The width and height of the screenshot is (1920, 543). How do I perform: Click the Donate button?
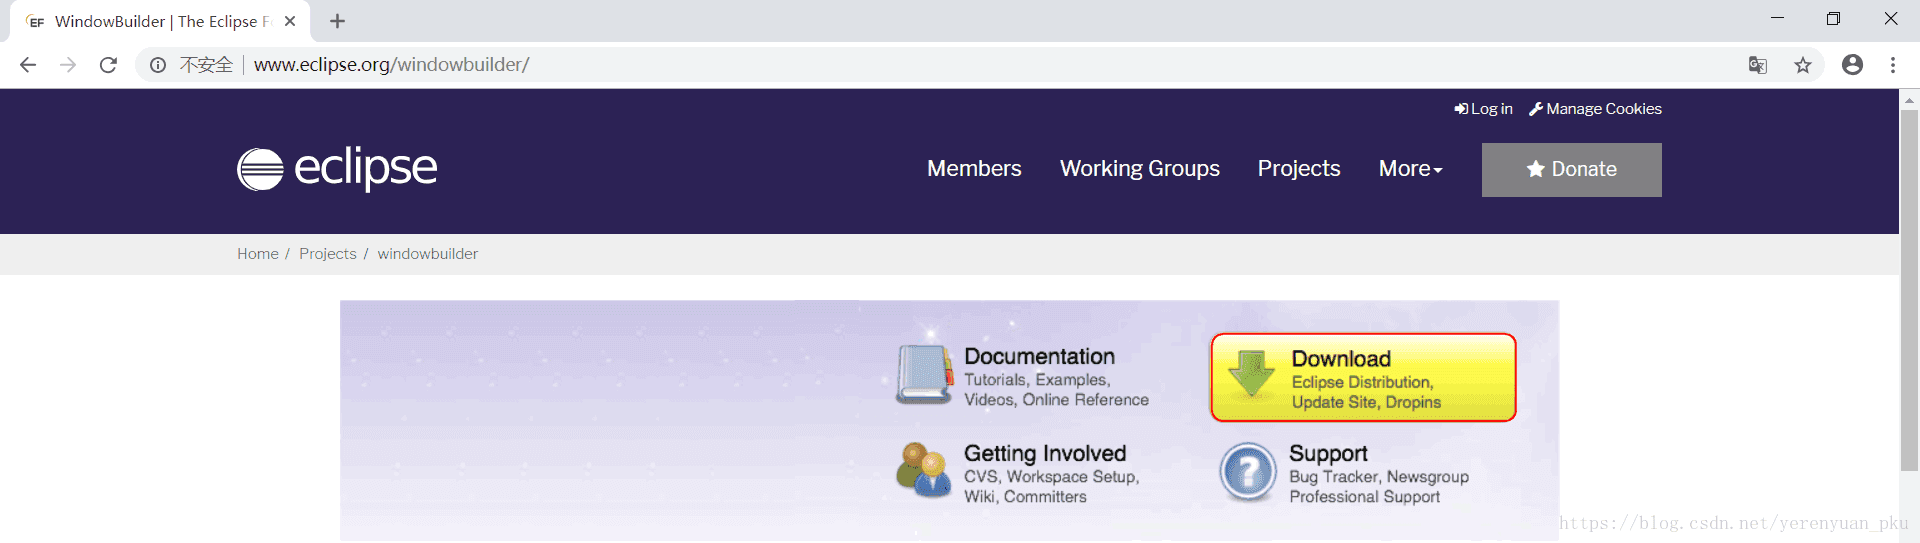[1572, 170]
